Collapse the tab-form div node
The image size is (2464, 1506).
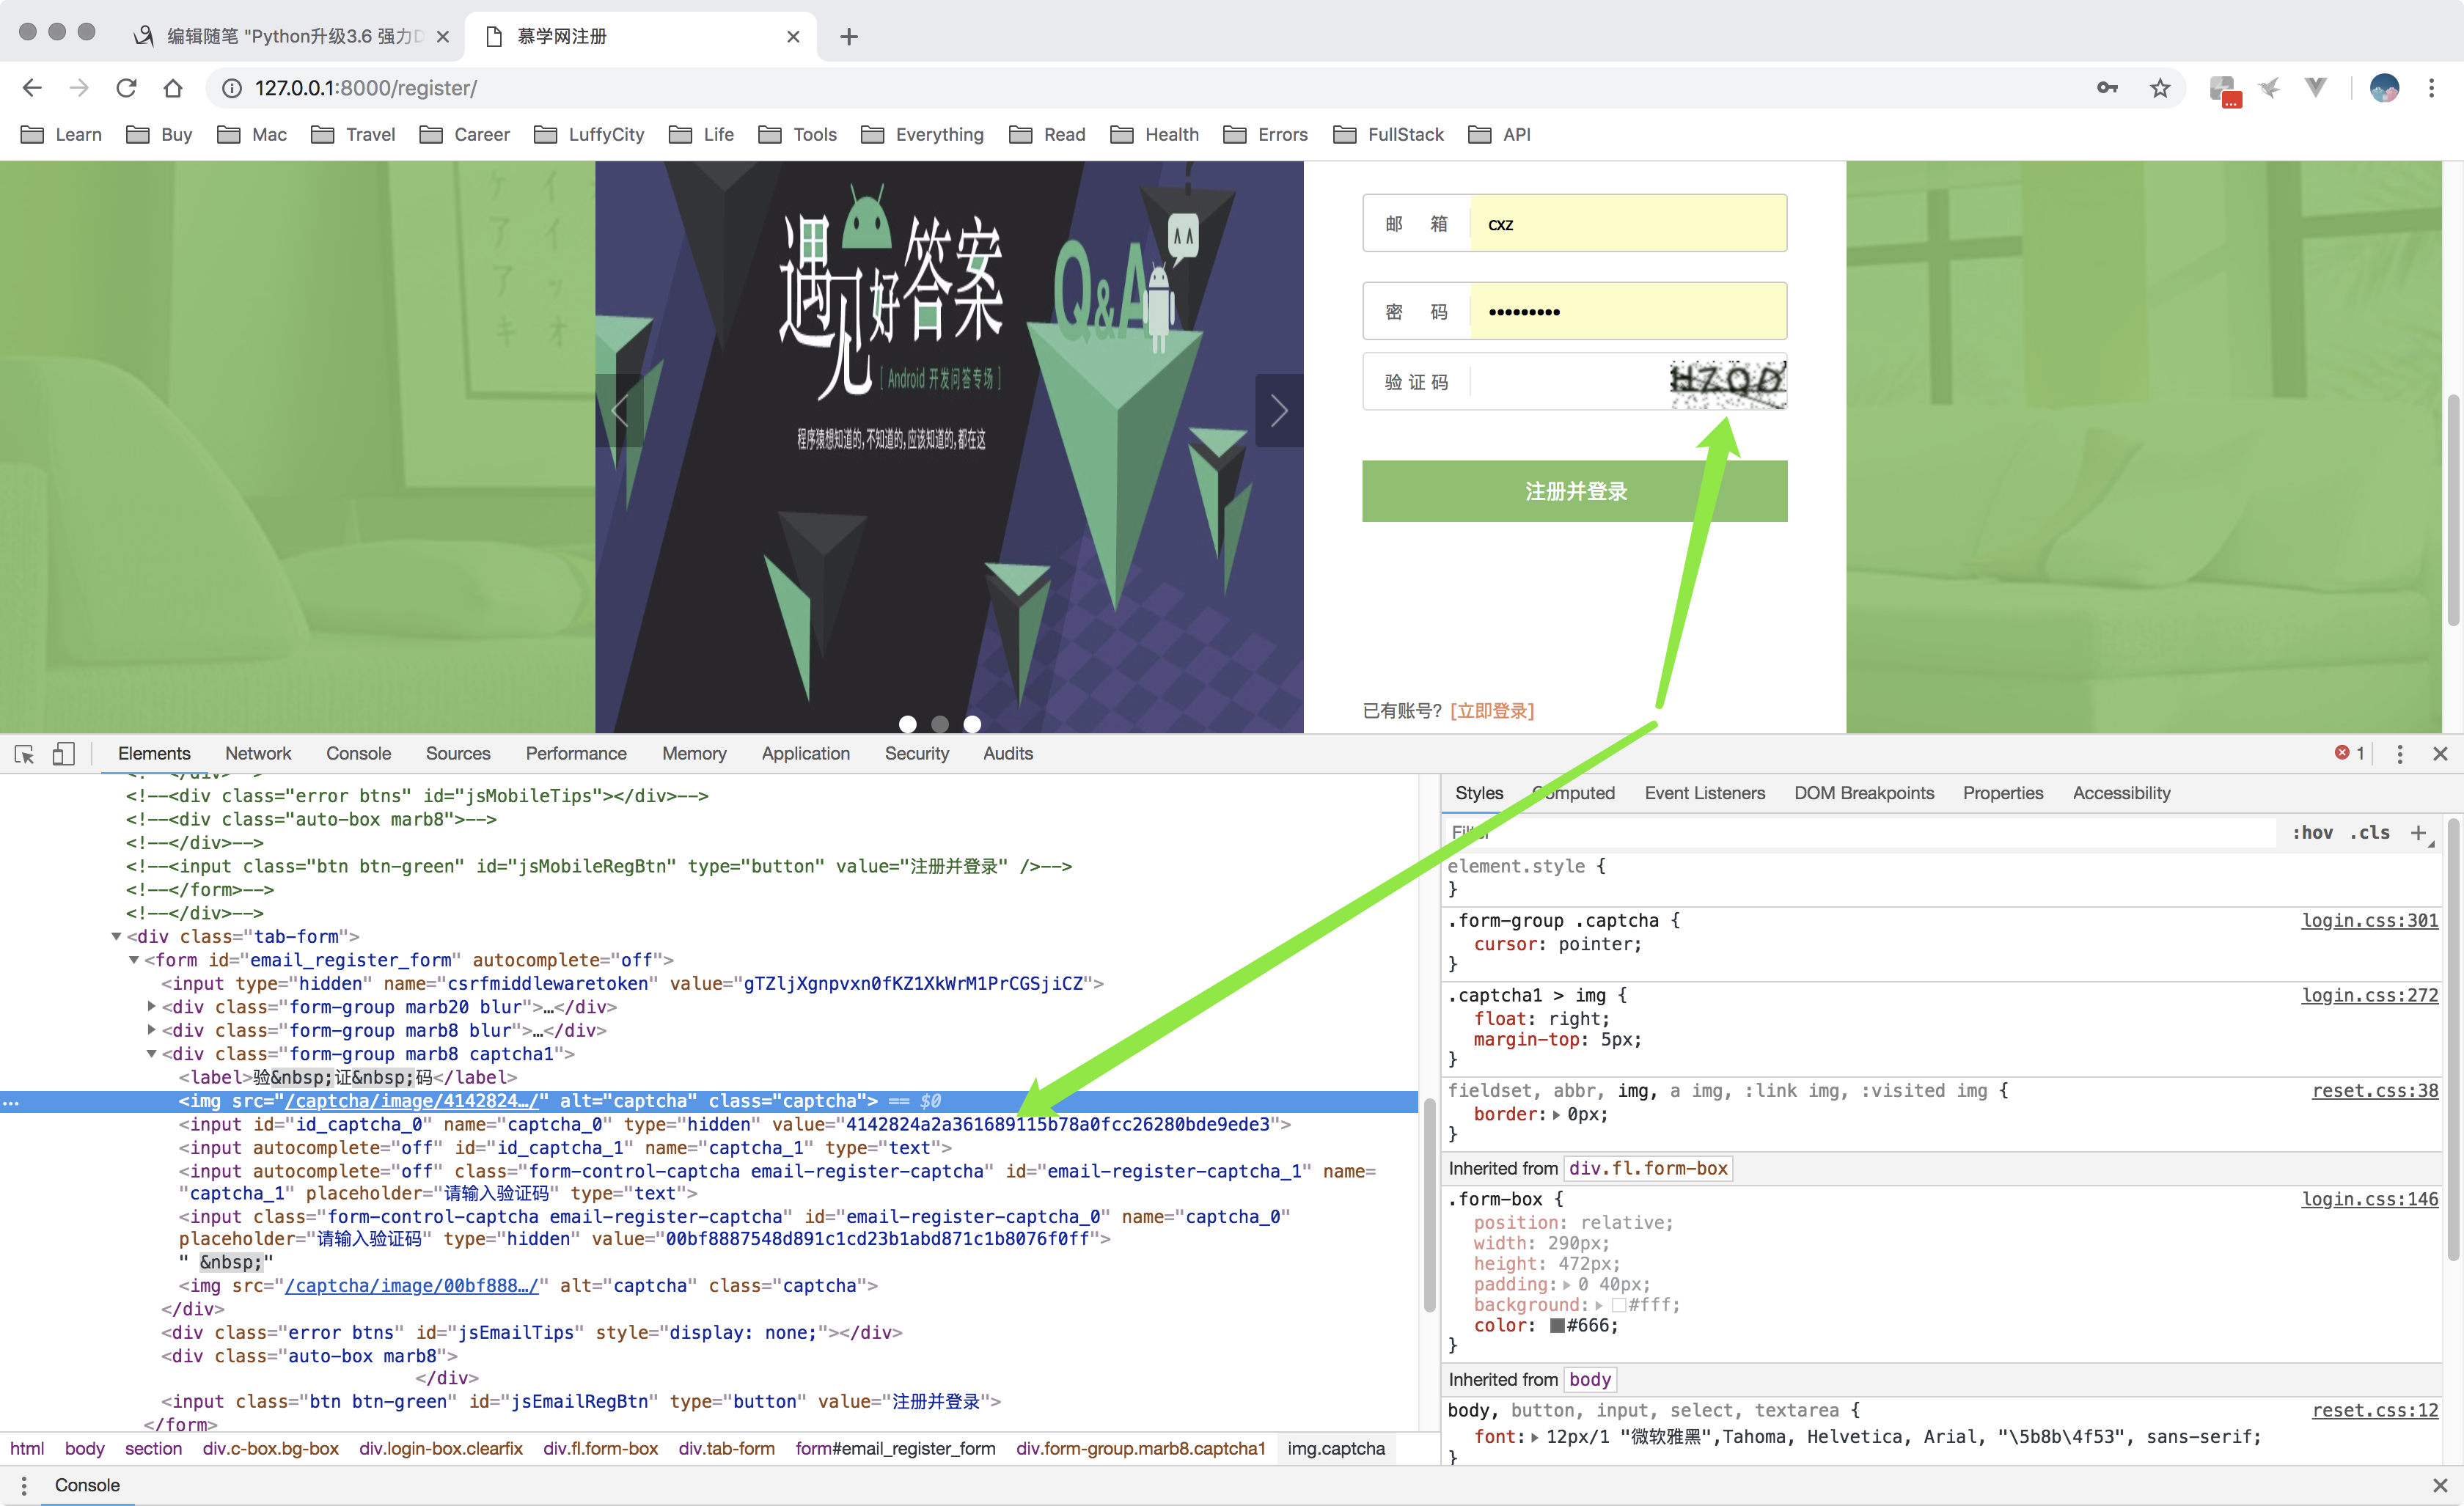pos(116,937)
